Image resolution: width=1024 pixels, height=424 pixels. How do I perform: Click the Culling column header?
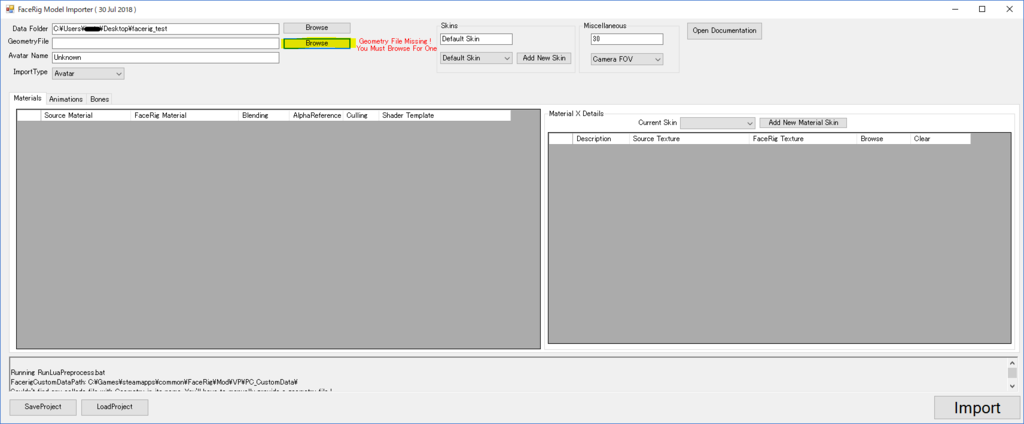361,116
